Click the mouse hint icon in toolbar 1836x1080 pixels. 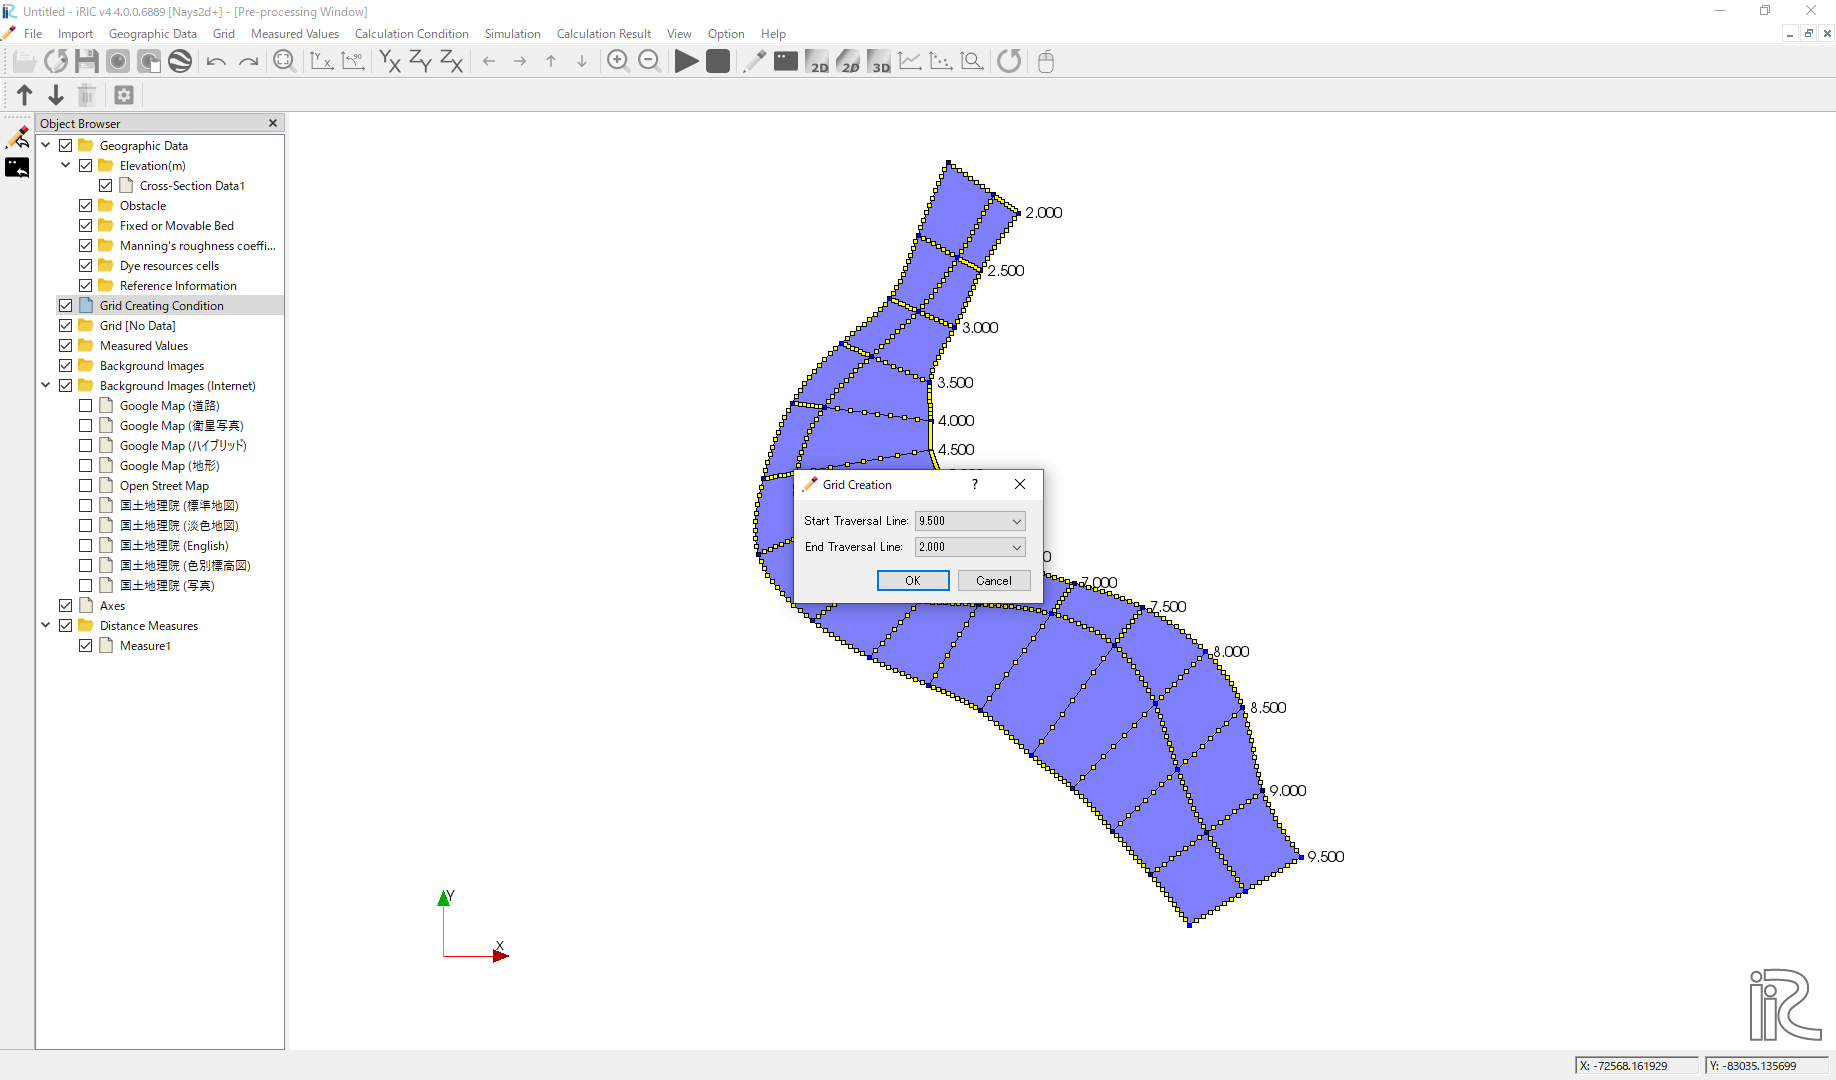[x=1046, y=62]
